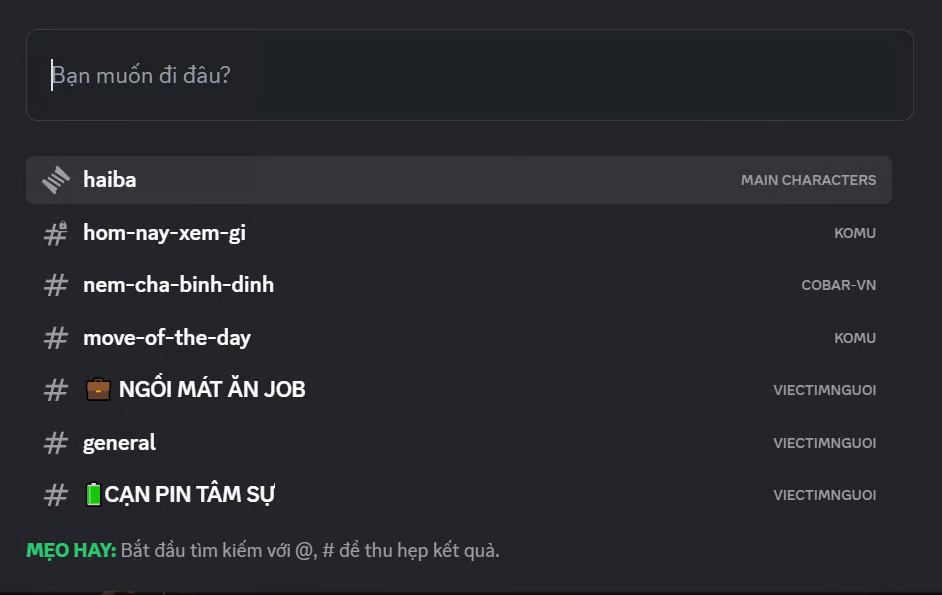Screen dimensions: 942x595
Task: Click the briefcase emoji in NGỒI MÁT ĂN JOB
Action: tap(98, 390)
